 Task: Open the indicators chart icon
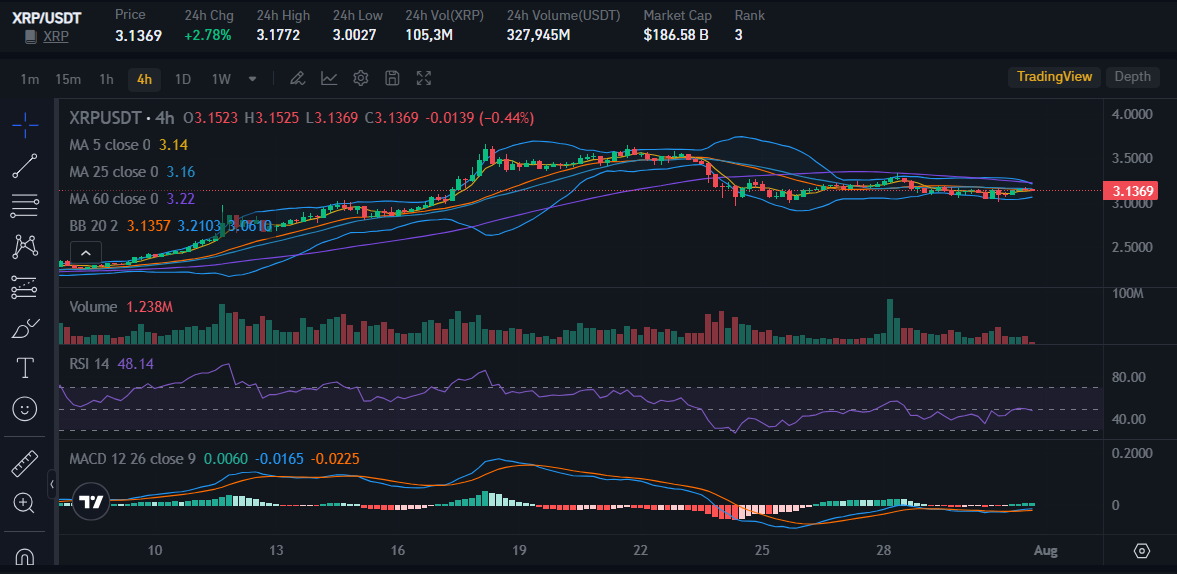[329, 78]
